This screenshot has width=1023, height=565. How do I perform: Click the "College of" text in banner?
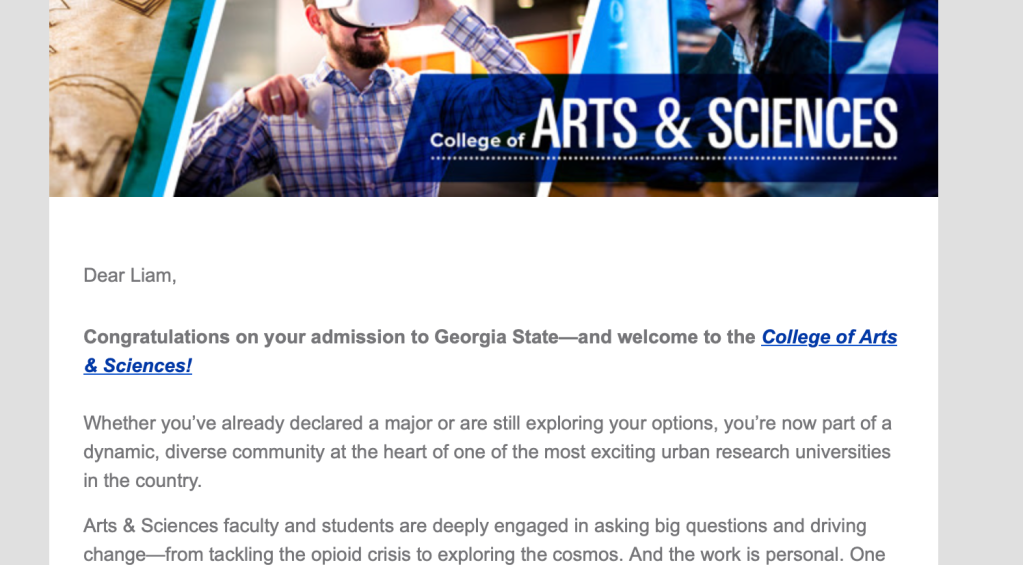tap(478, 140)
